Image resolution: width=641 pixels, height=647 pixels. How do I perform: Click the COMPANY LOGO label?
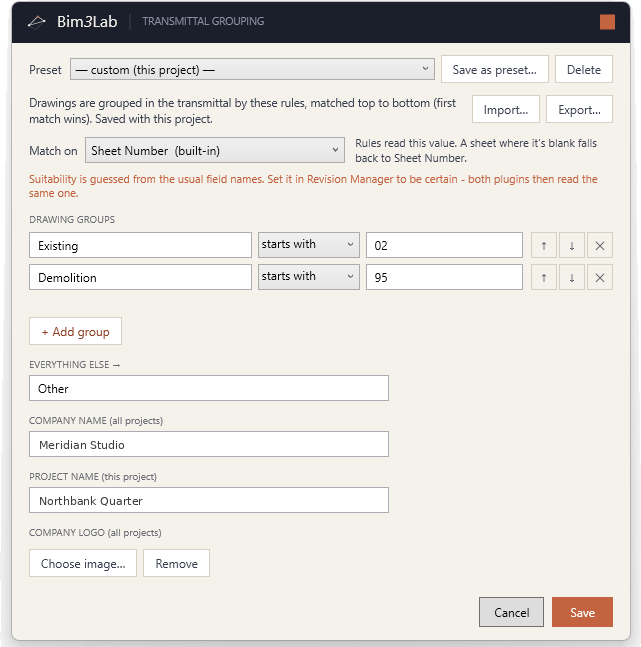(95, 533)
